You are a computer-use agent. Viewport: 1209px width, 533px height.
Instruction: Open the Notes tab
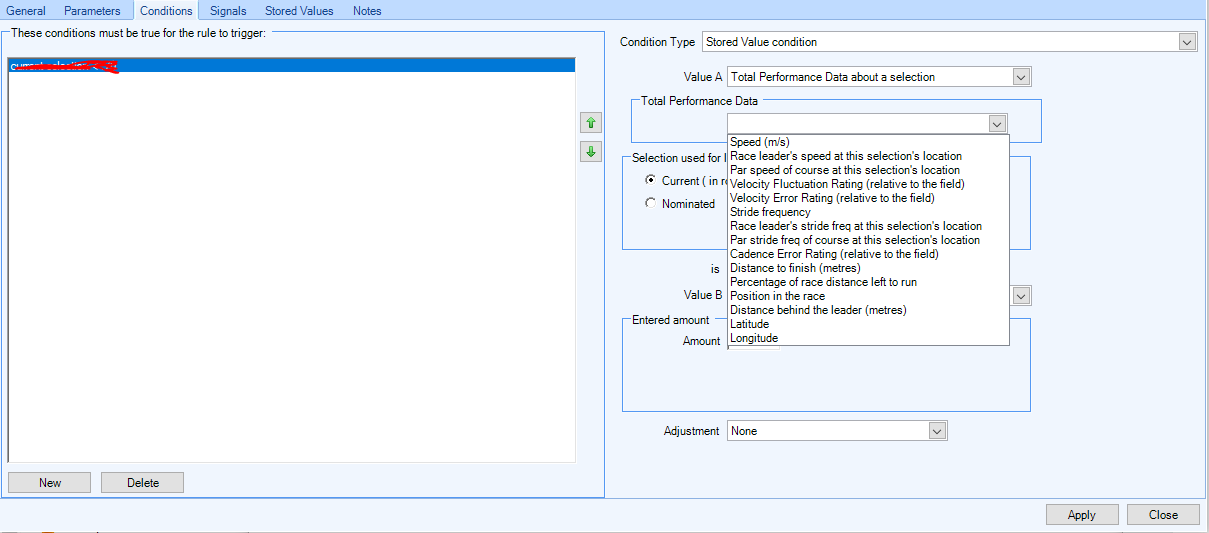(367, 11)
